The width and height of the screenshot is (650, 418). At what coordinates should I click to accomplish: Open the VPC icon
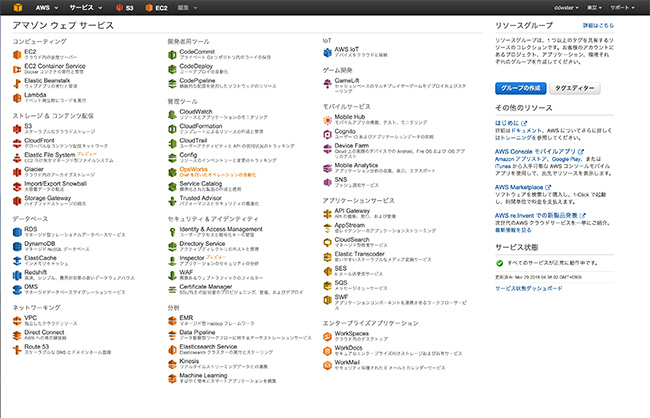17,321
